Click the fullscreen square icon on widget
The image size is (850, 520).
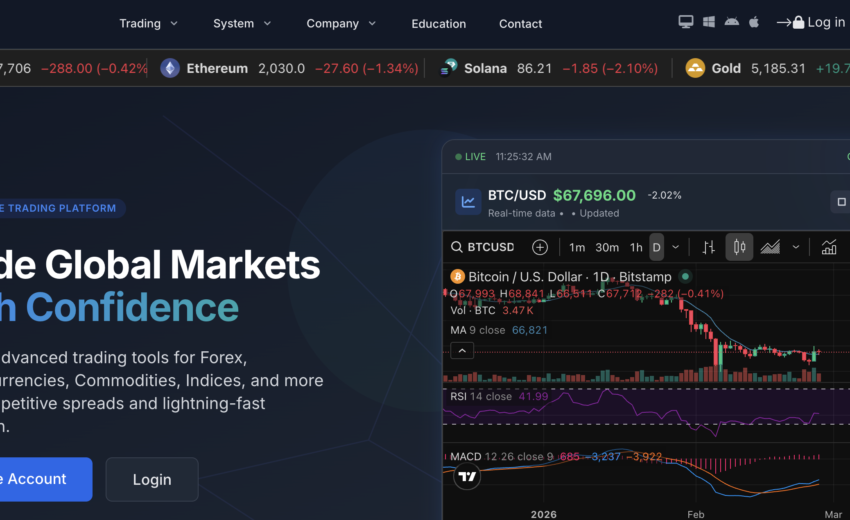(841, 202)
